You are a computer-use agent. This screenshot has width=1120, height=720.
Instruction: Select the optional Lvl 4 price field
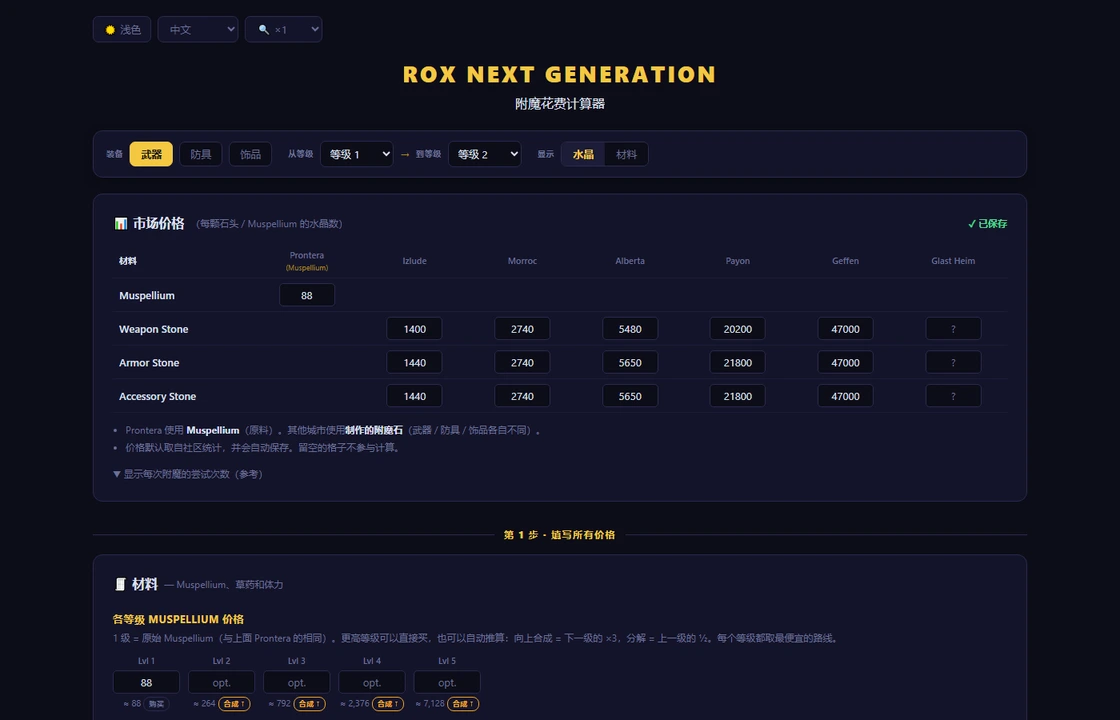(371, 682)
